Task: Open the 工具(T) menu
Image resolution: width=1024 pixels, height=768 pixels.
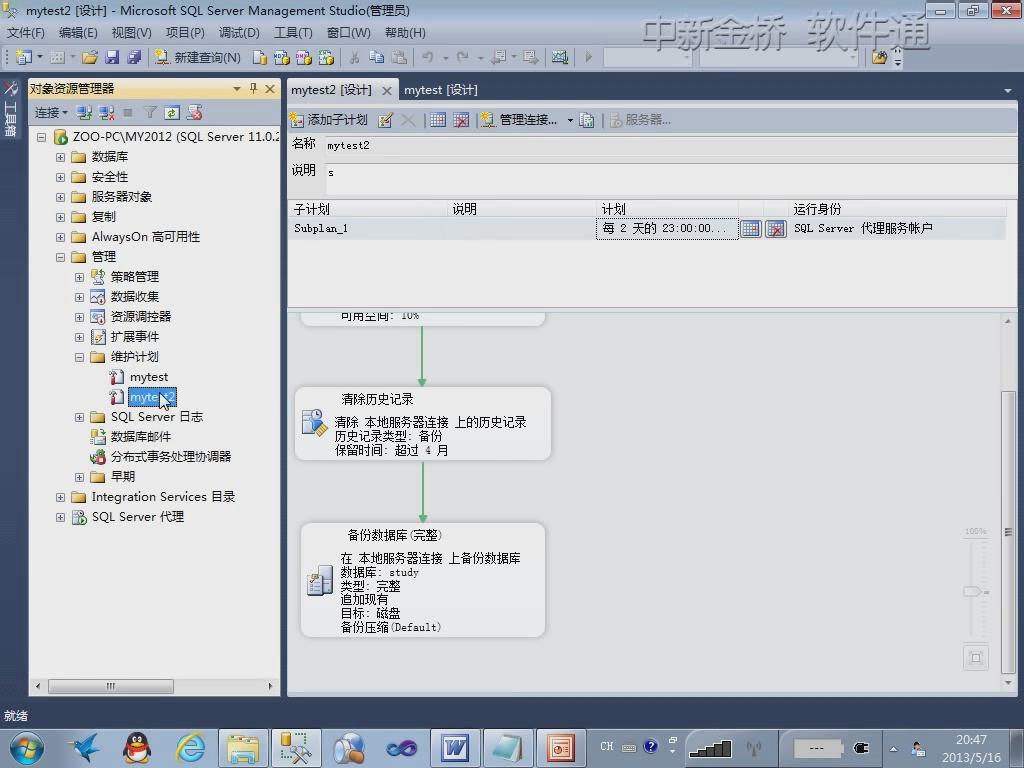Action: pyautogui.click(x=293, y=33)
